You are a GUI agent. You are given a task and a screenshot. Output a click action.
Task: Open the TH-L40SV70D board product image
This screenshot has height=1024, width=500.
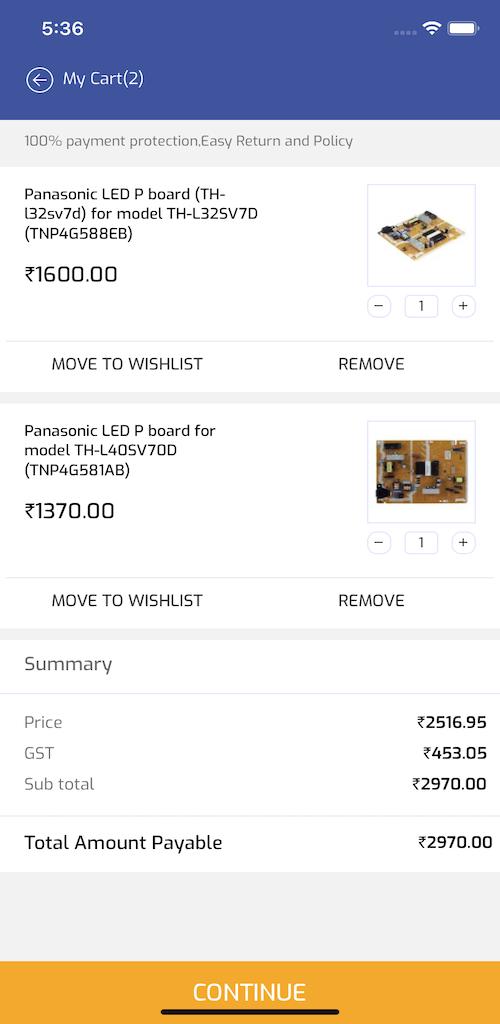pyautogui.click(x=421, y=472)
